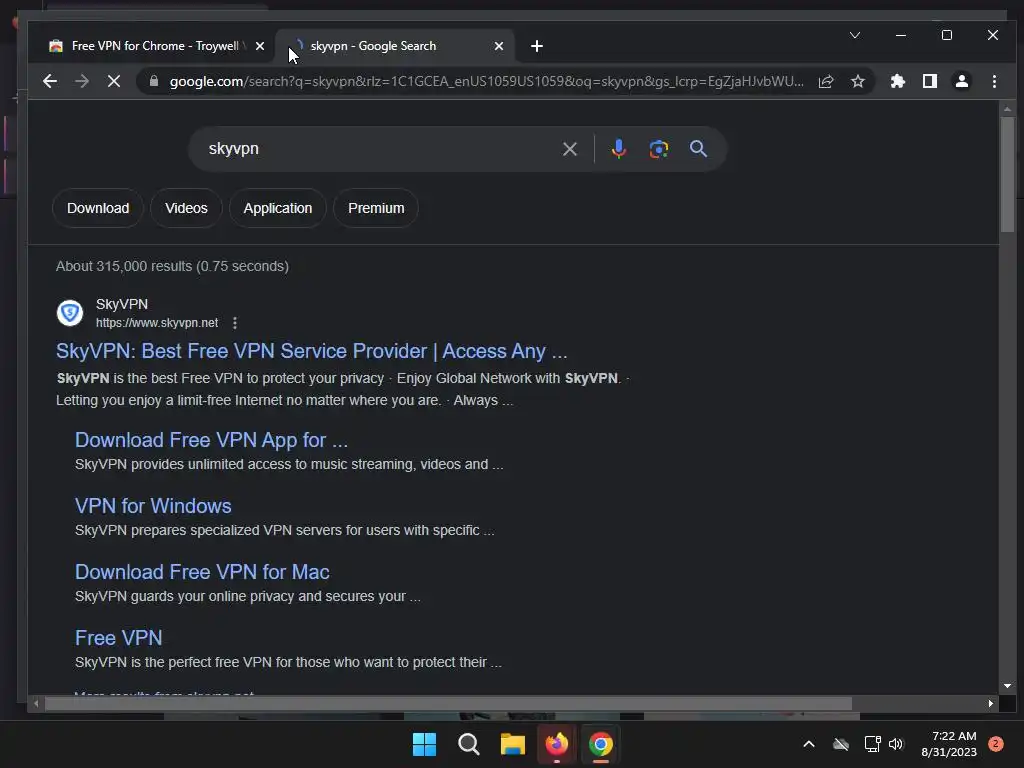The image size is (1024, 768).
Task: Open the clock showing 7:22 AM
Action: click(x=949, y=744)
